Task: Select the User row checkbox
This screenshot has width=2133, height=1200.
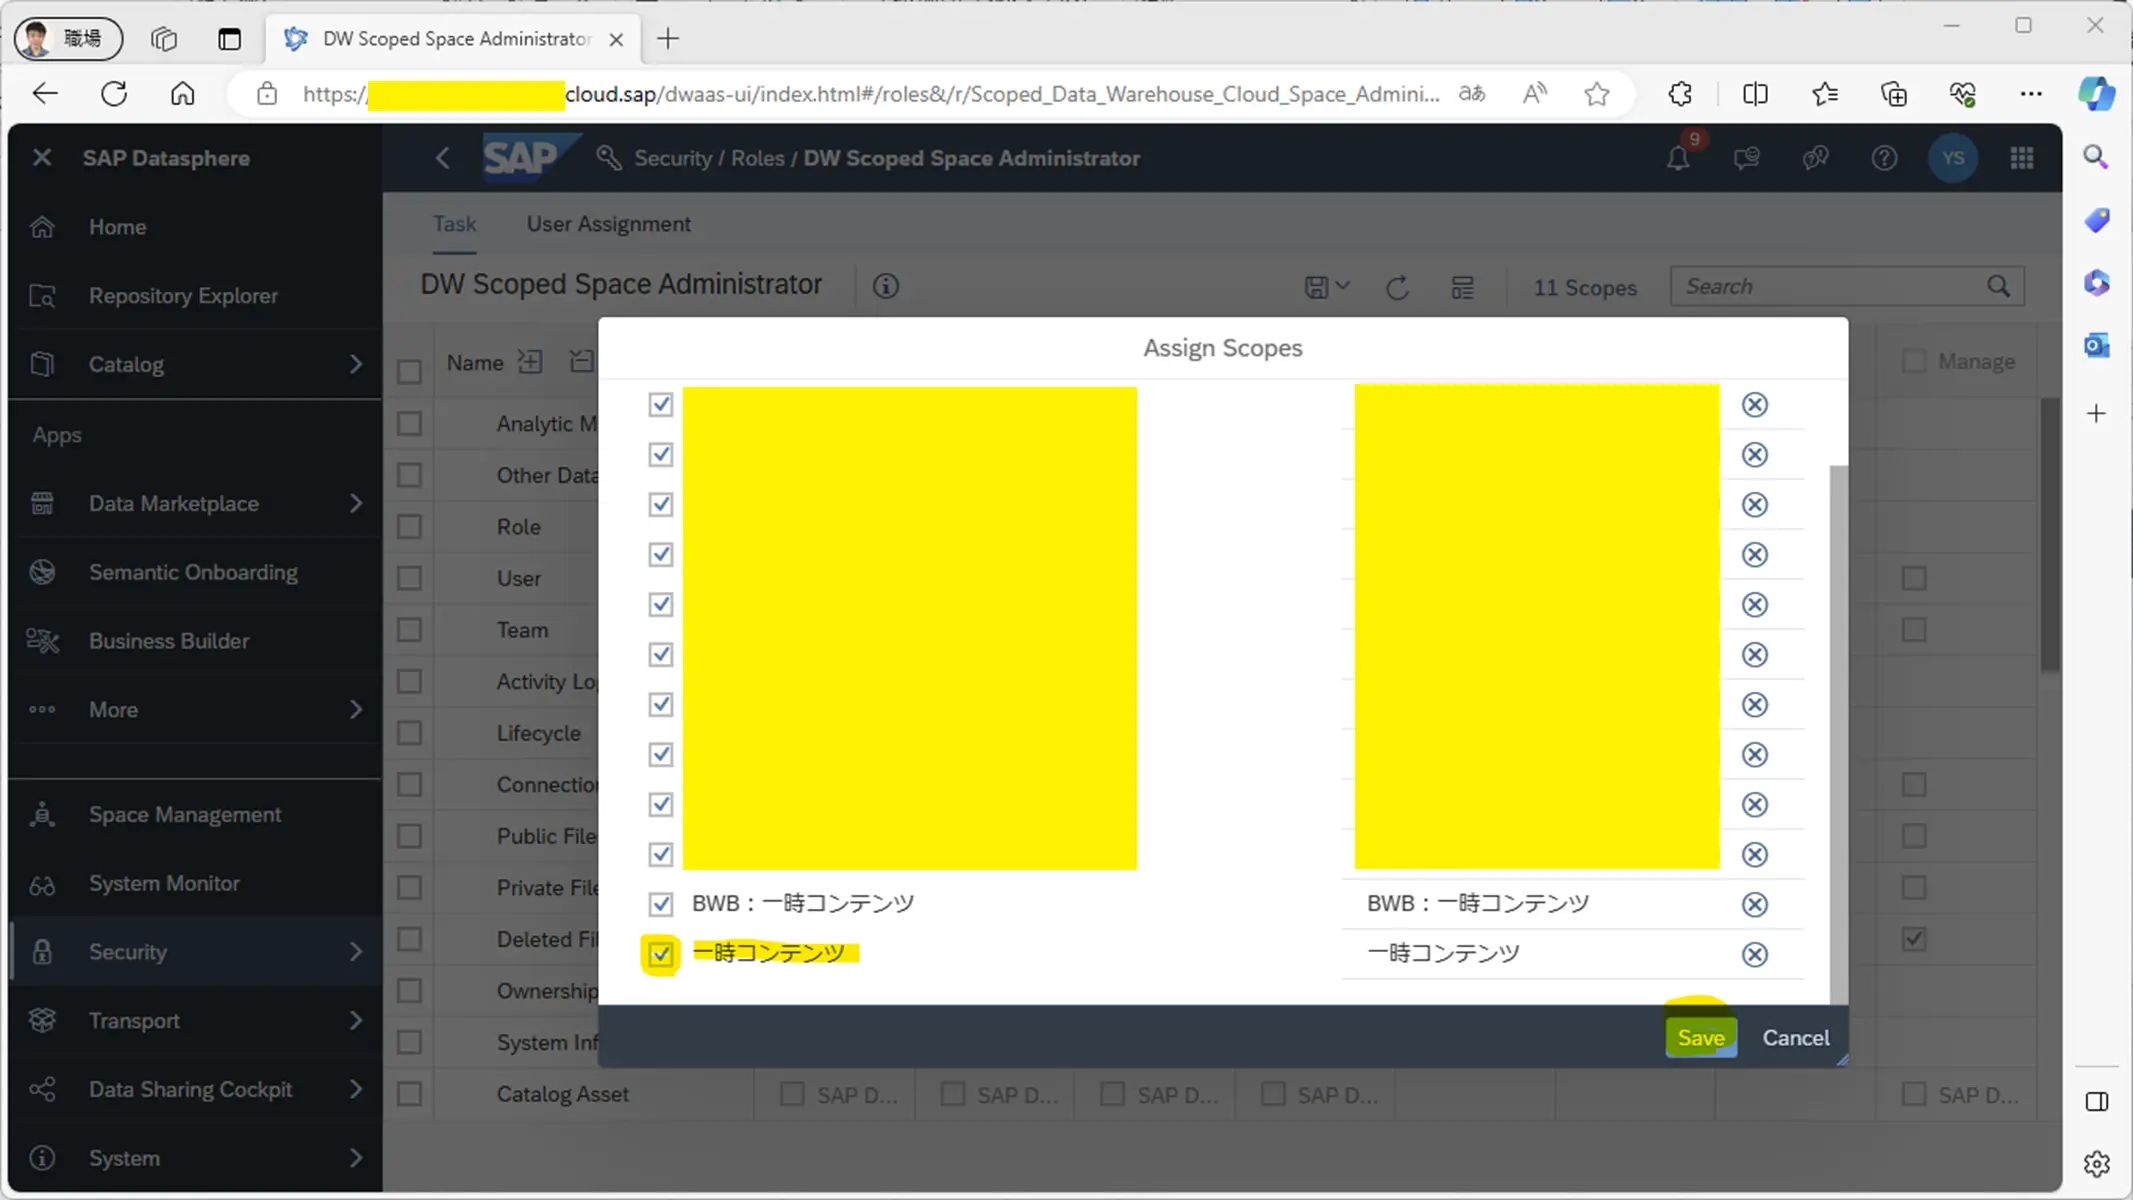Action: 409,578
